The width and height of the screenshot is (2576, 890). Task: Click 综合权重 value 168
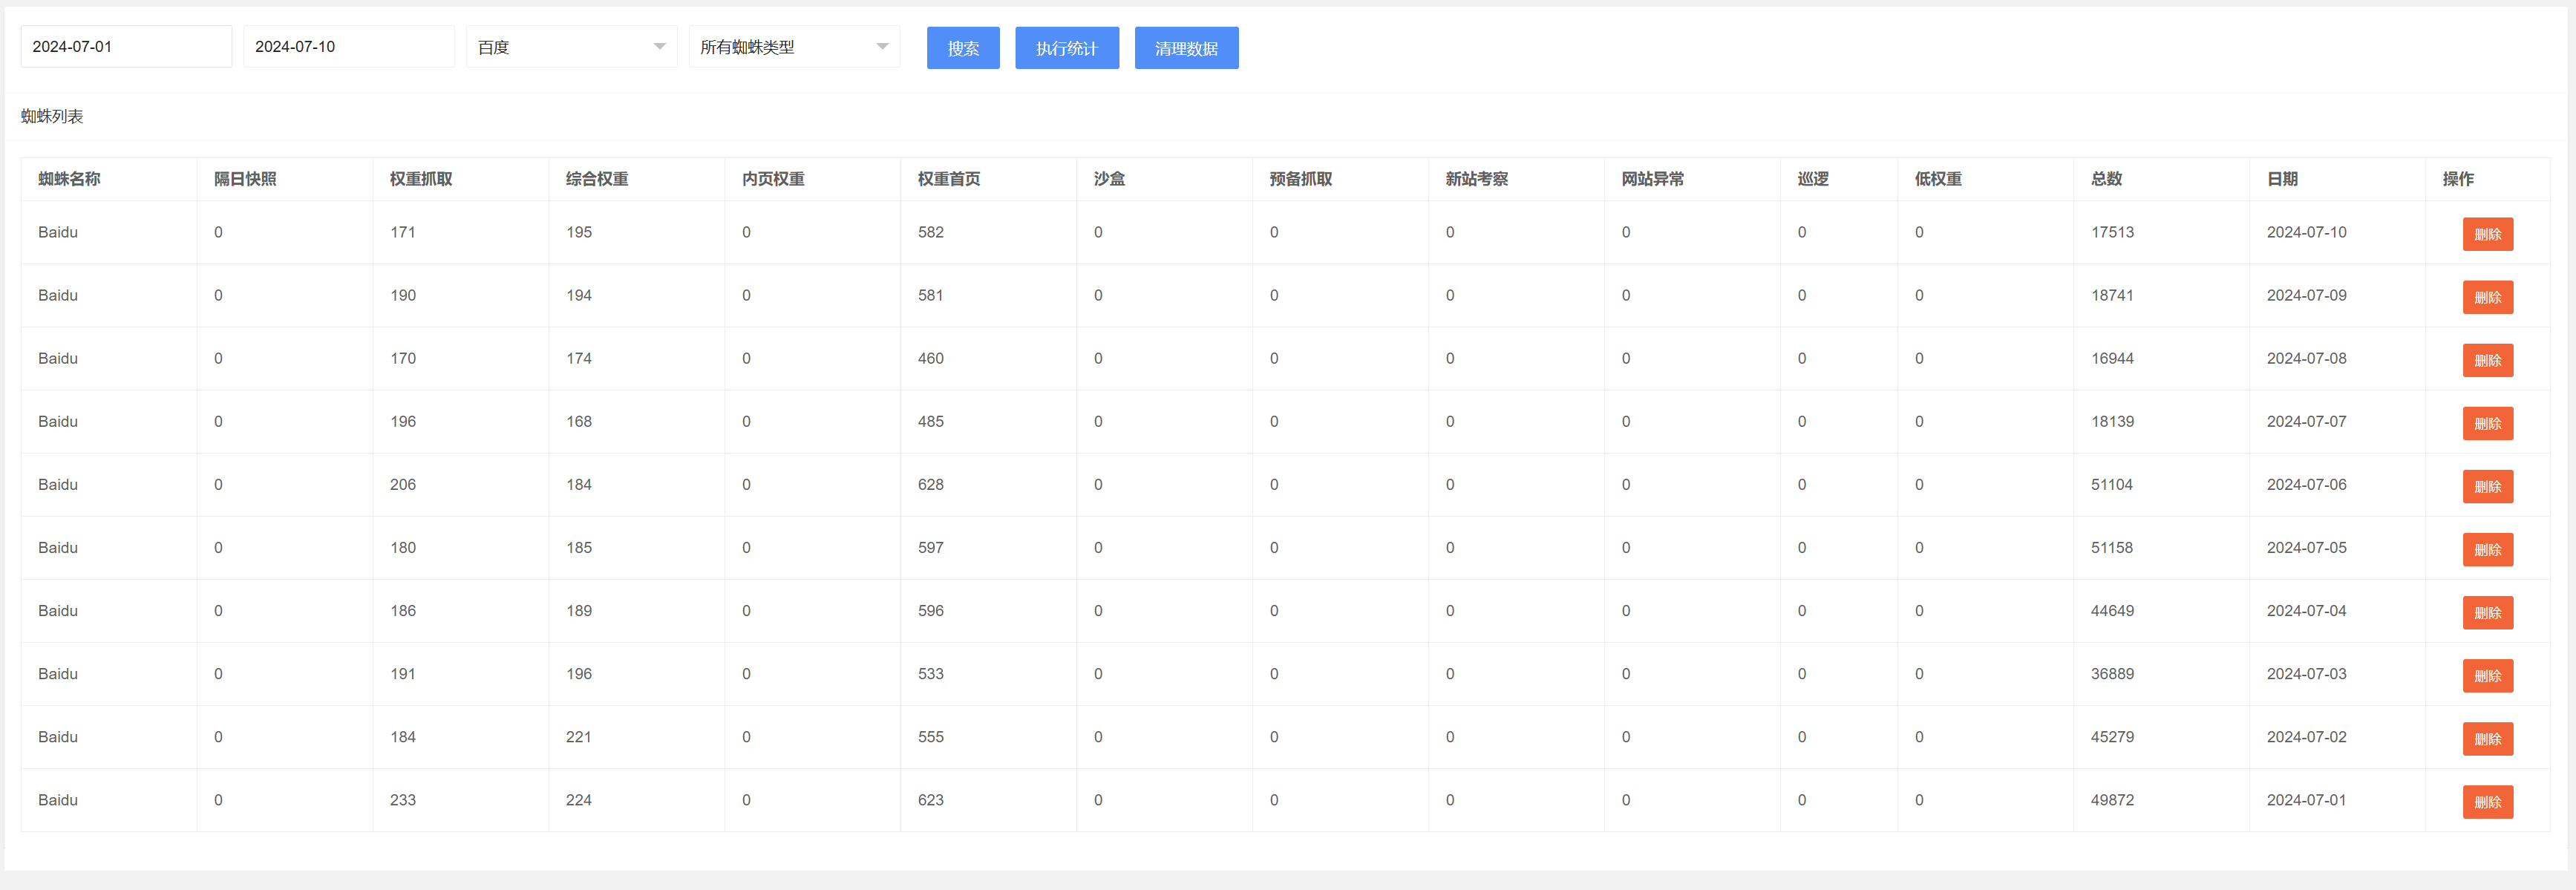point(579,421)
